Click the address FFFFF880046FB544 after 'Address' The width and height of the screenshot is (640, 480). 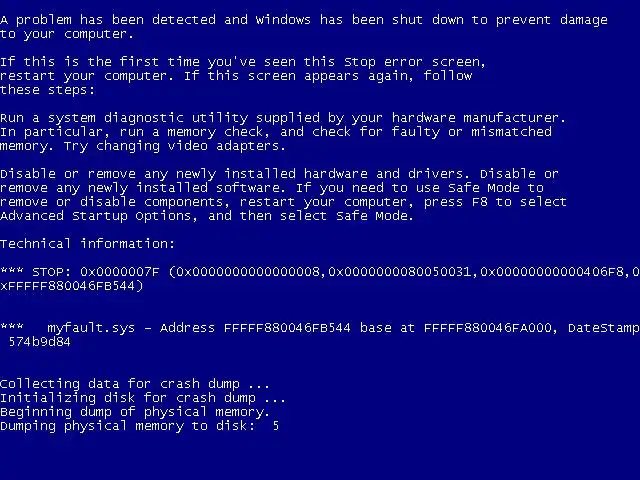[287, 328]
